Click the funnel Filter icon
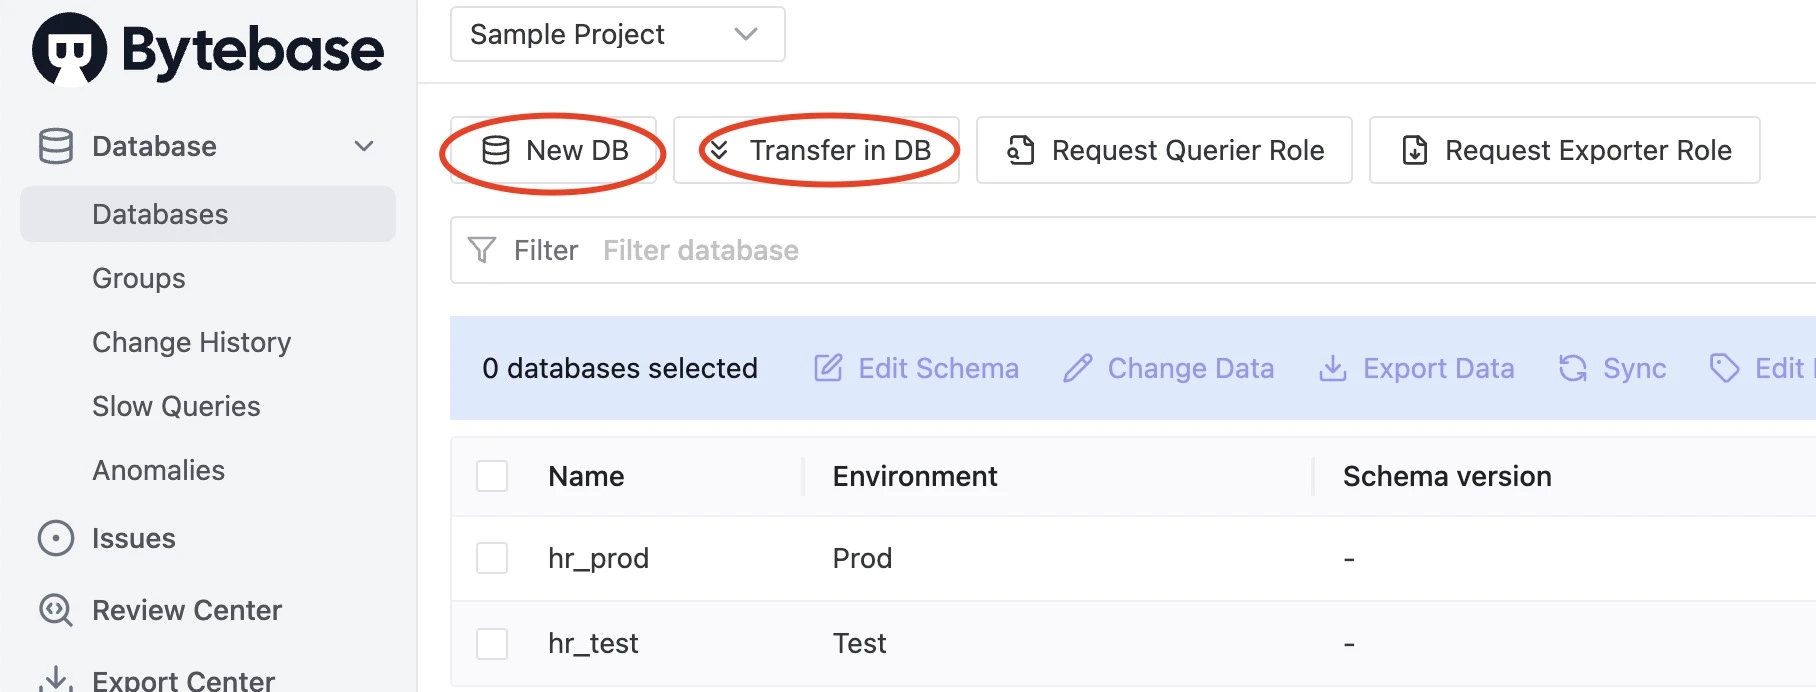This screenshot has width=1816, height=692. (x=482, y=250)
